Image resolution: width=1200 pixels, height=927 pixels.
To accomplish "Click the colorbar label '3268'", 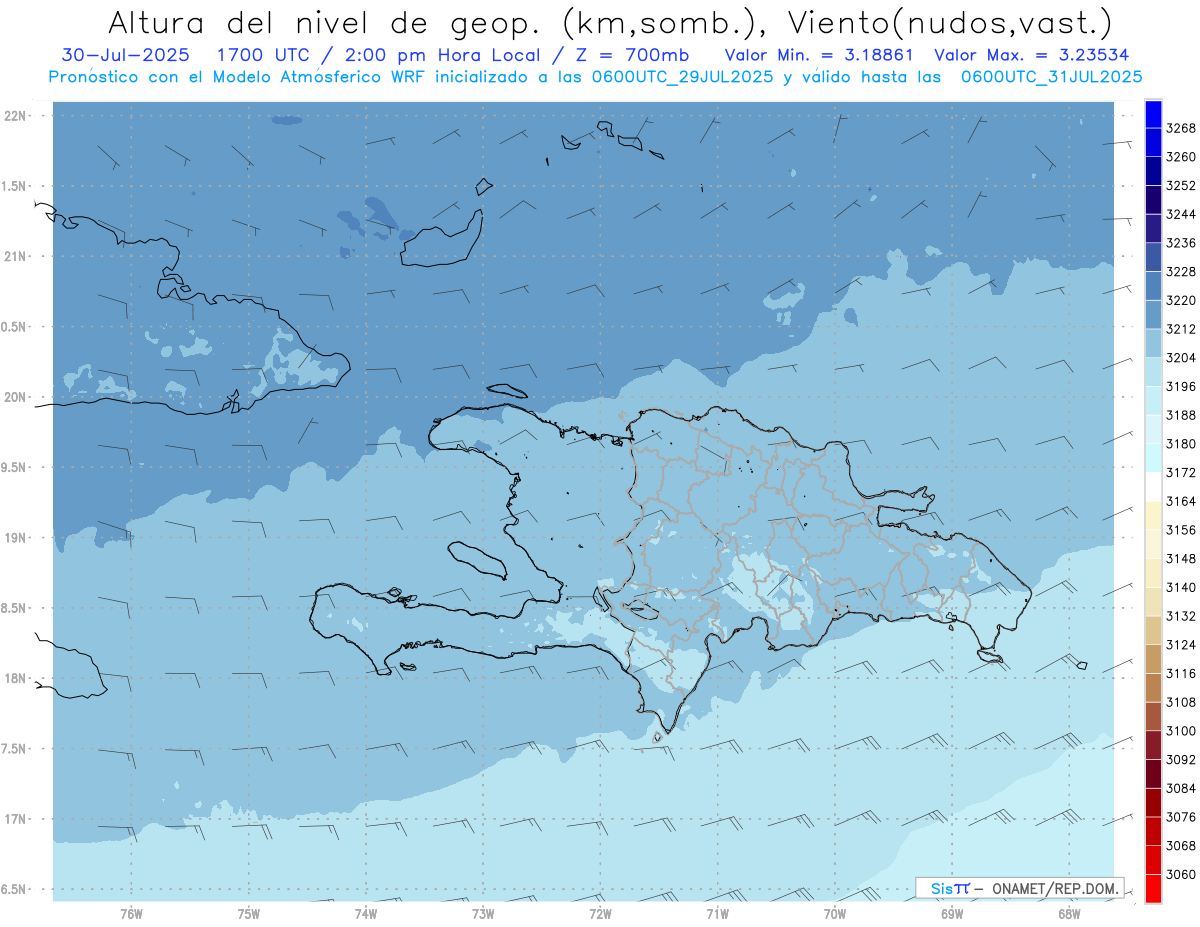I will click(1181, 128).
